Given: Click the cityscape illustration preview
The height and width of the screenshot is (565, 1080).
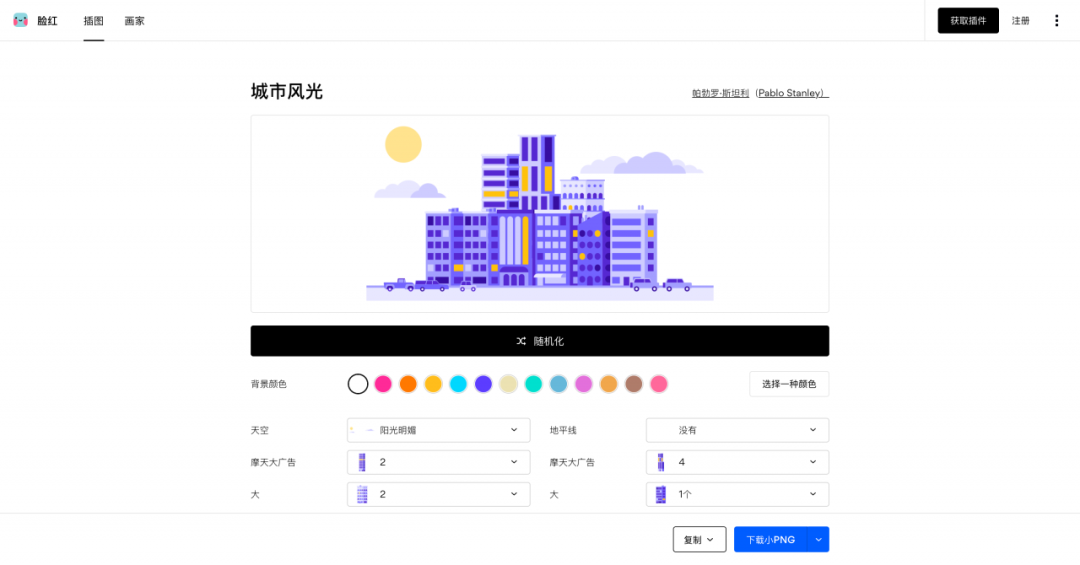Looking at the screenshot, I should [x=540, y=214].
